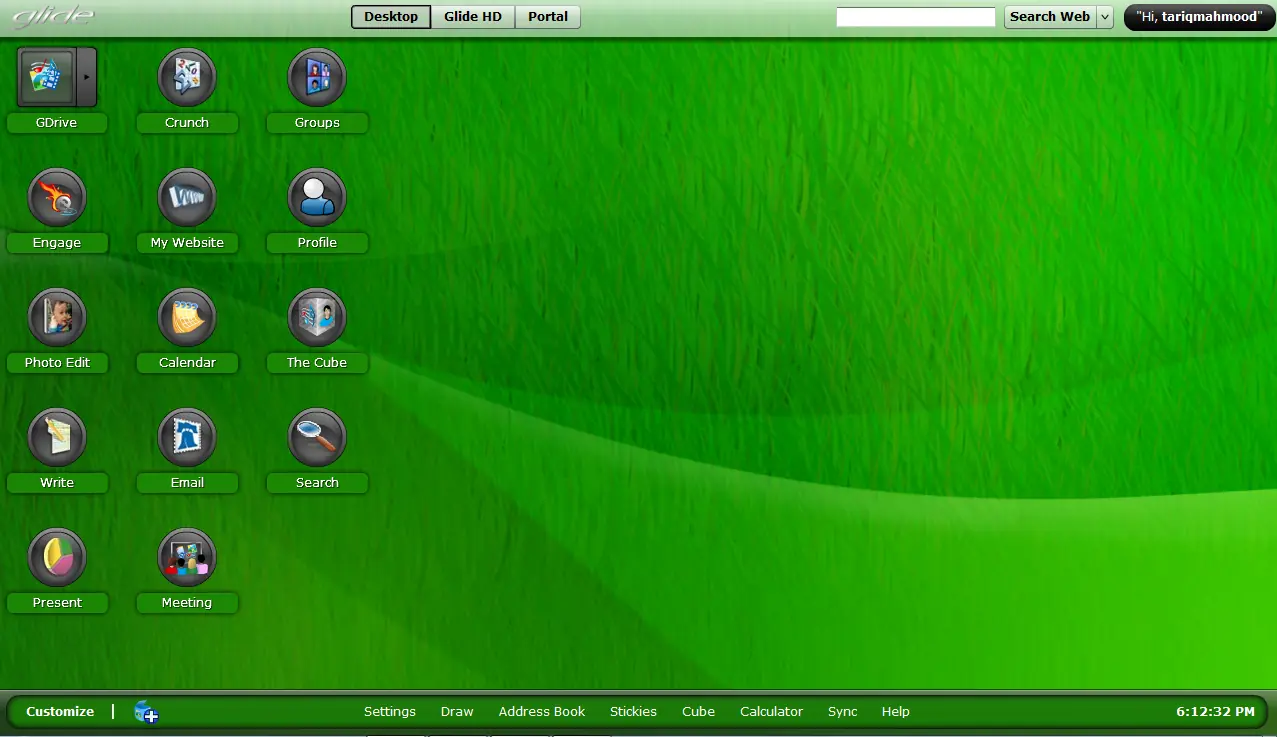Click the Email text label

tap(187, 483)
